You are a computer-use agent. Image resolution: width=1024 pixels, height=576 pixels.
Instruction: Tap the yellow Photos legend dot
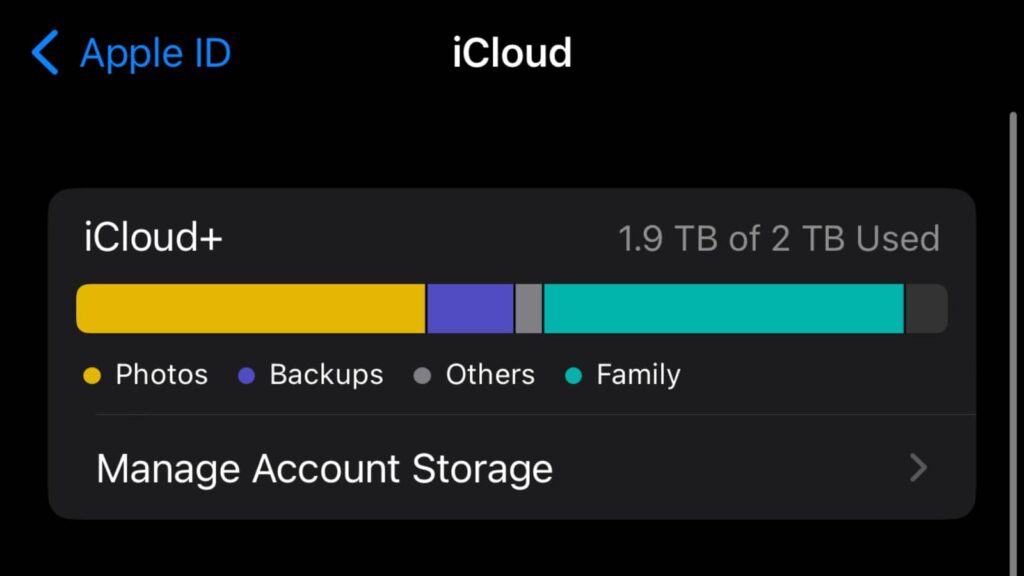coord(92,376)
